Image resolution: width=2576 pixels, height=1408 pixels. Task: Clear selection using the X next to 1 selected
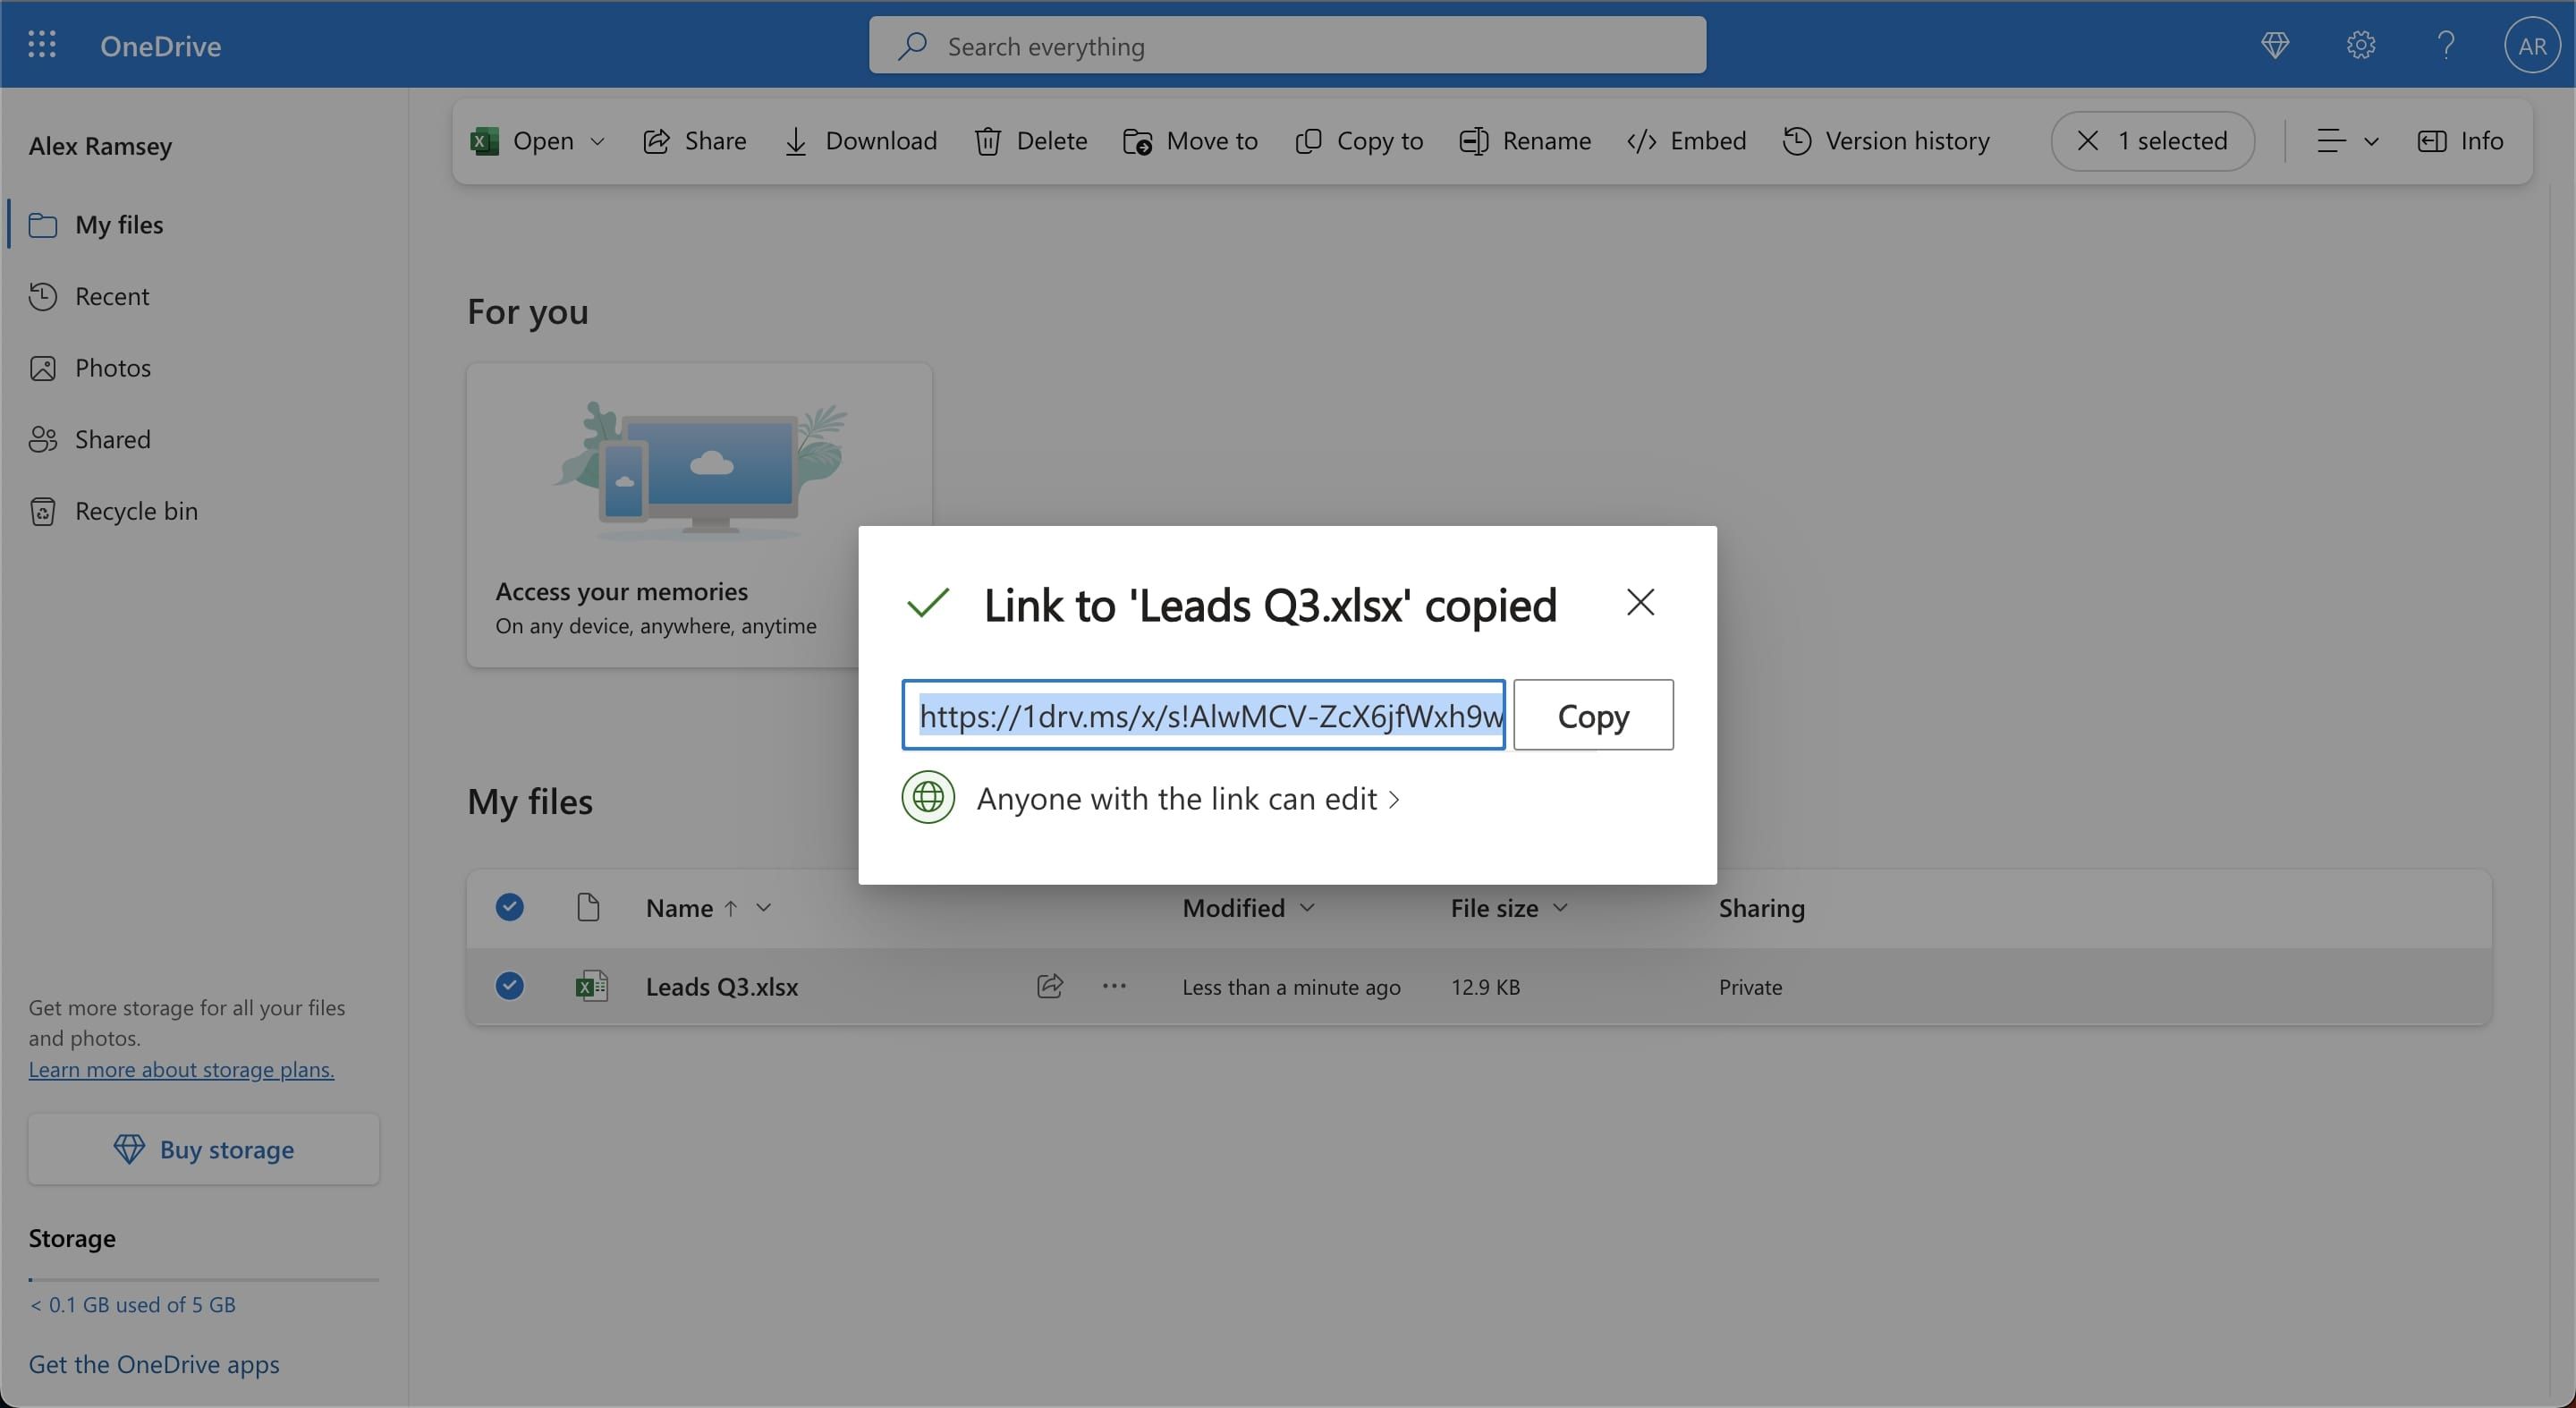pyautogui.click(x=2088, y=141)
